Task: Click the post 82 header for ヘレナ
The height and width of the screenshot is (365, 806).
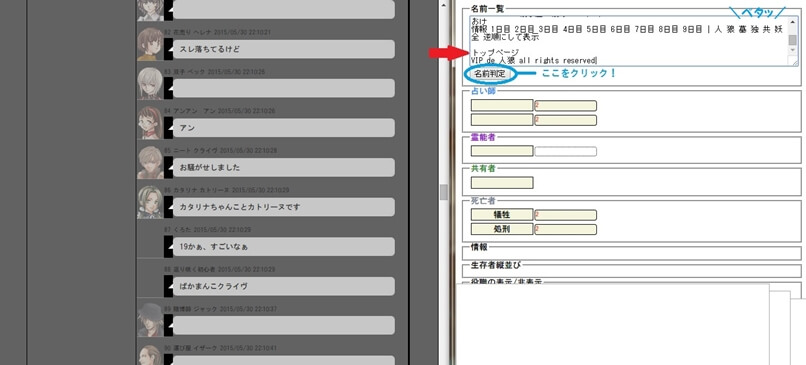Action: pos(217,32)
